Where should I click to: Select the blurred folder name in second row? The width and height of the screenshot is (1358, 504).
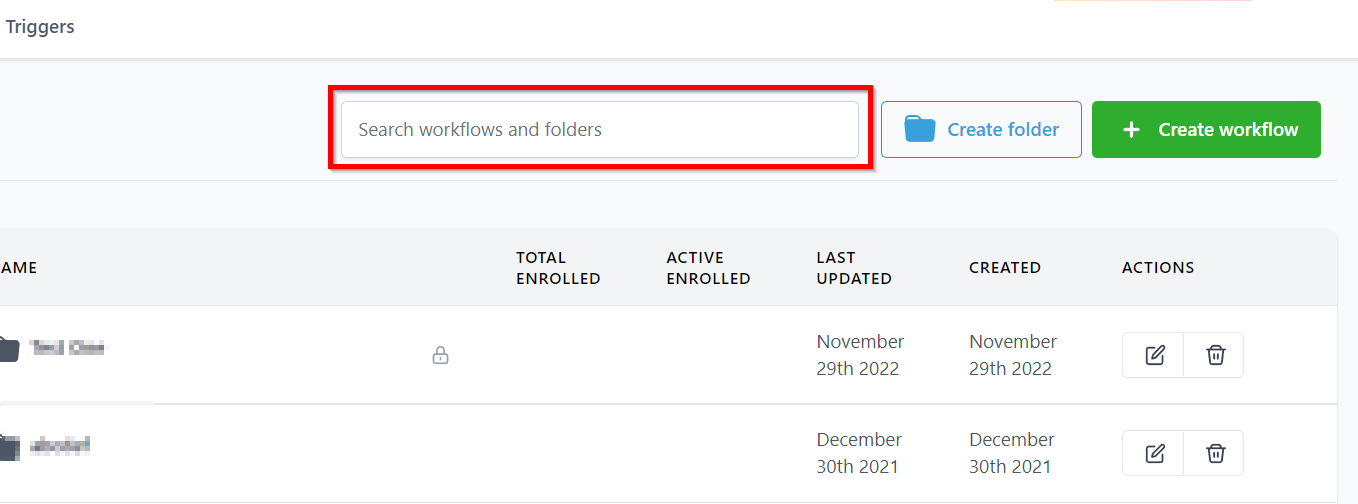click(x=61, y=446)
